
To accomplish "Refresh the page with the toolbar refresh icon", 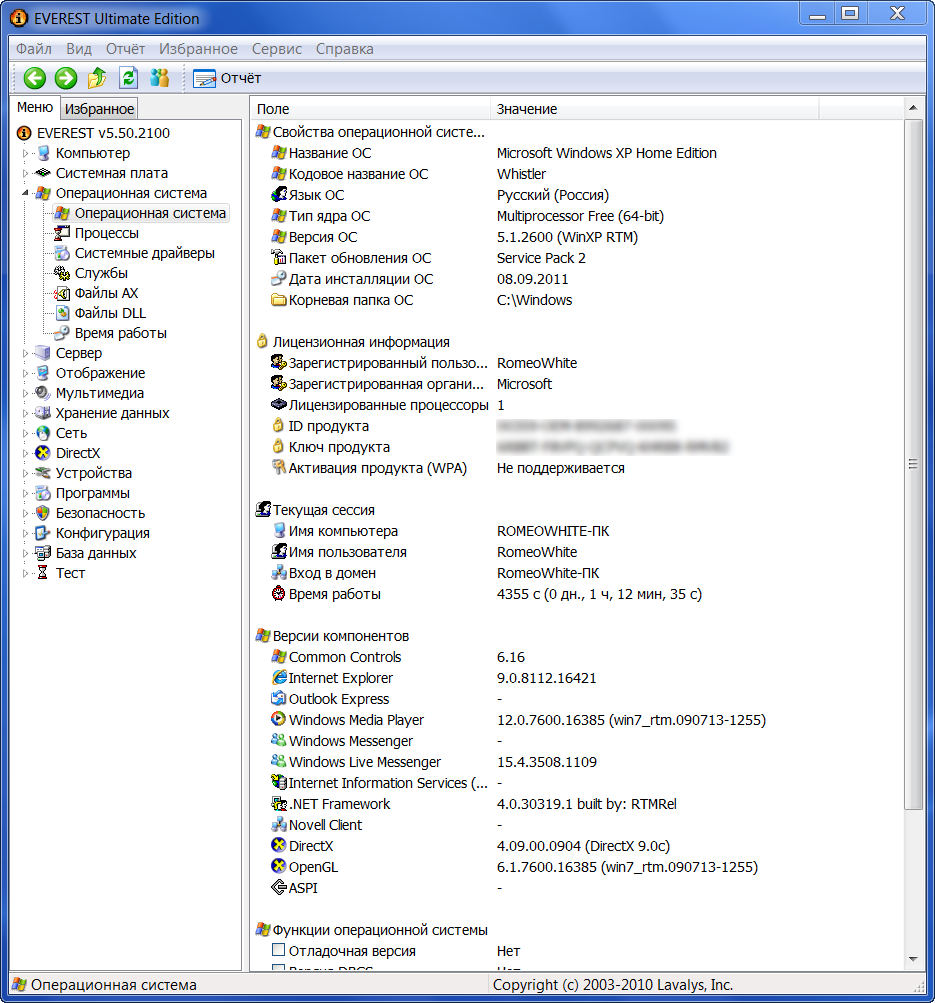I will (129, 78).
